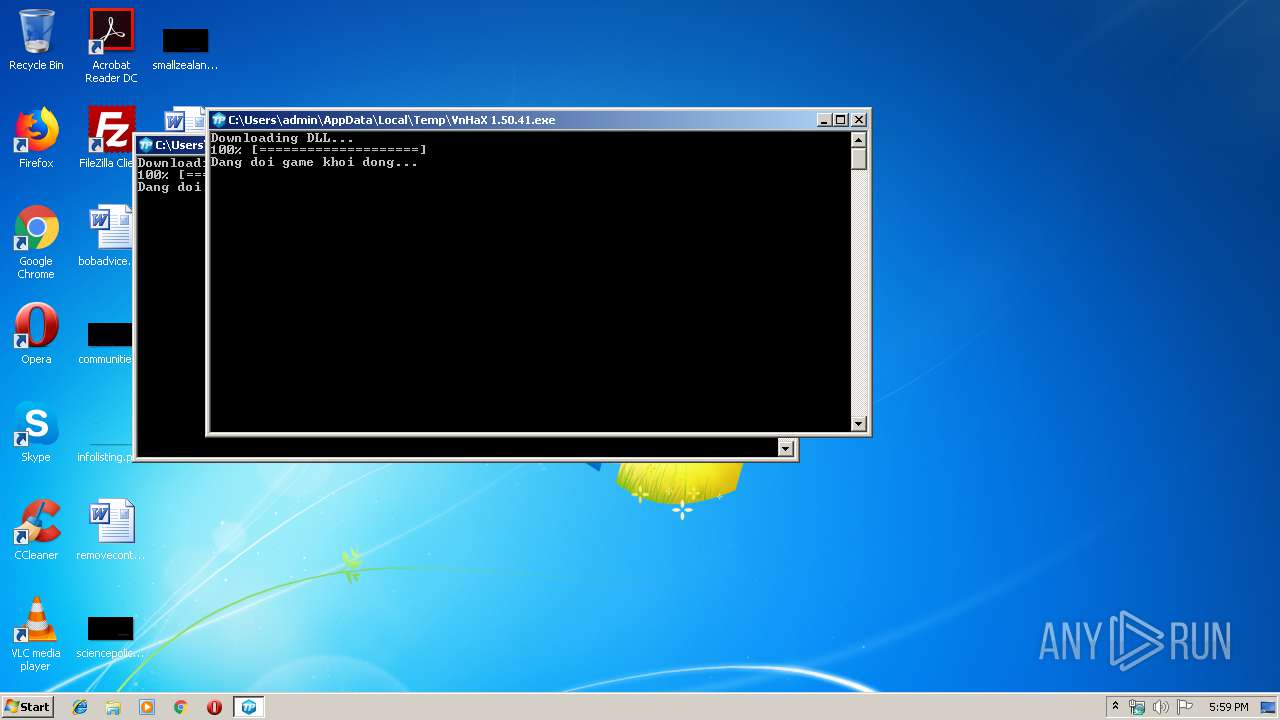Minimize the front VnHaX console window
Image resolution: width=1280 pixels, height=720 pixels.
click(x=824, y=120)
